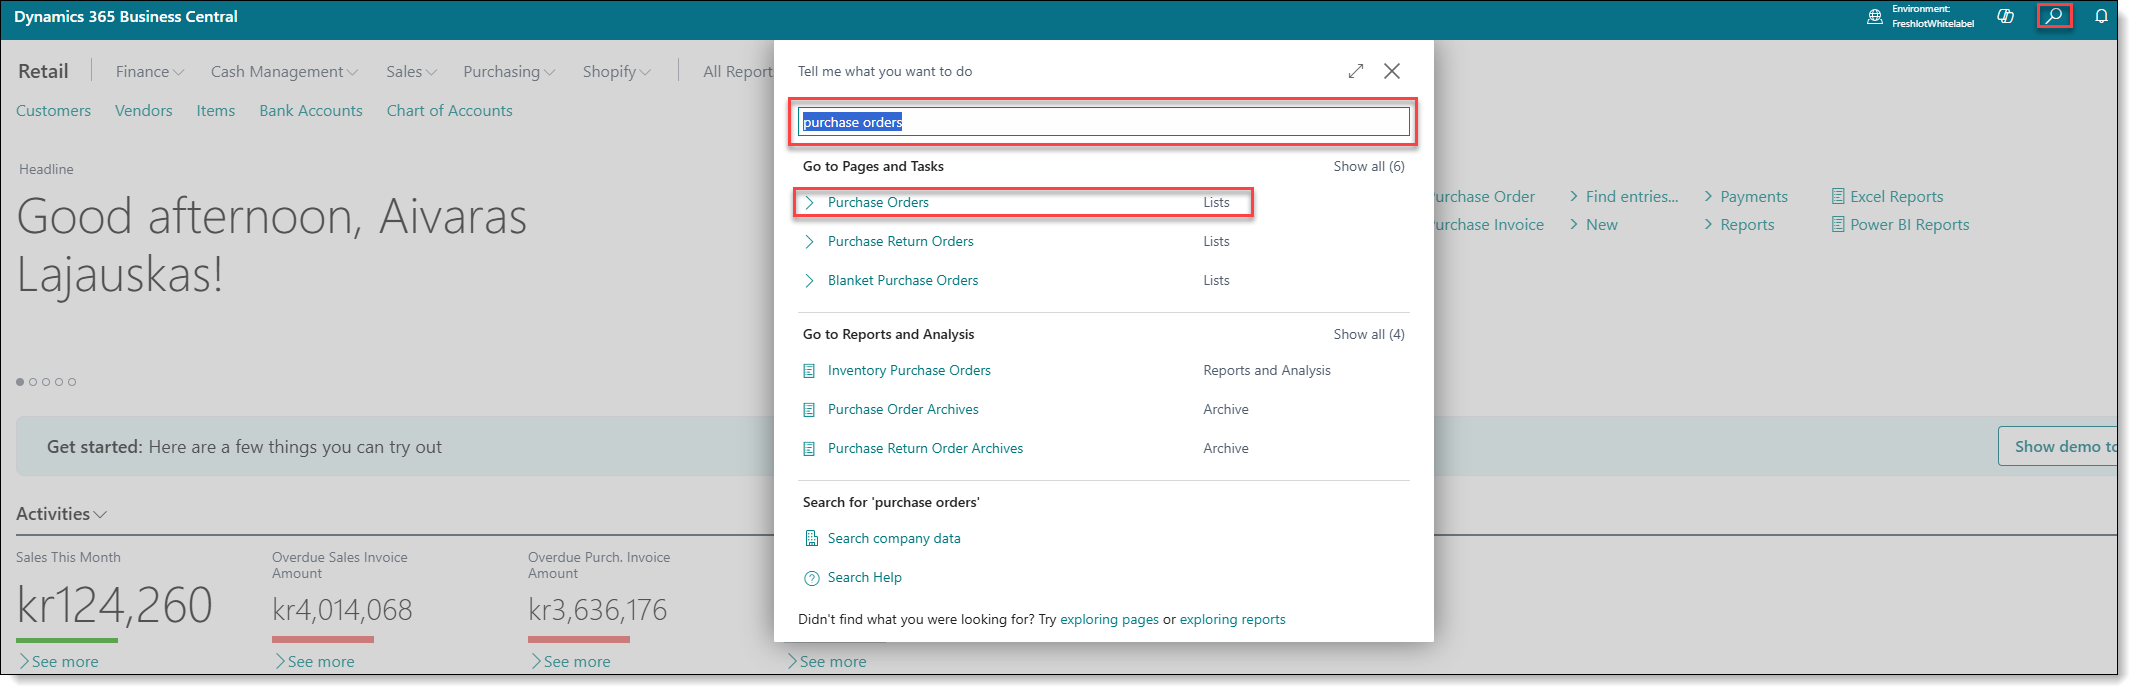
Task: Click chevron icon beside Purchase Return Orders
Action: (x=809, y=241)
